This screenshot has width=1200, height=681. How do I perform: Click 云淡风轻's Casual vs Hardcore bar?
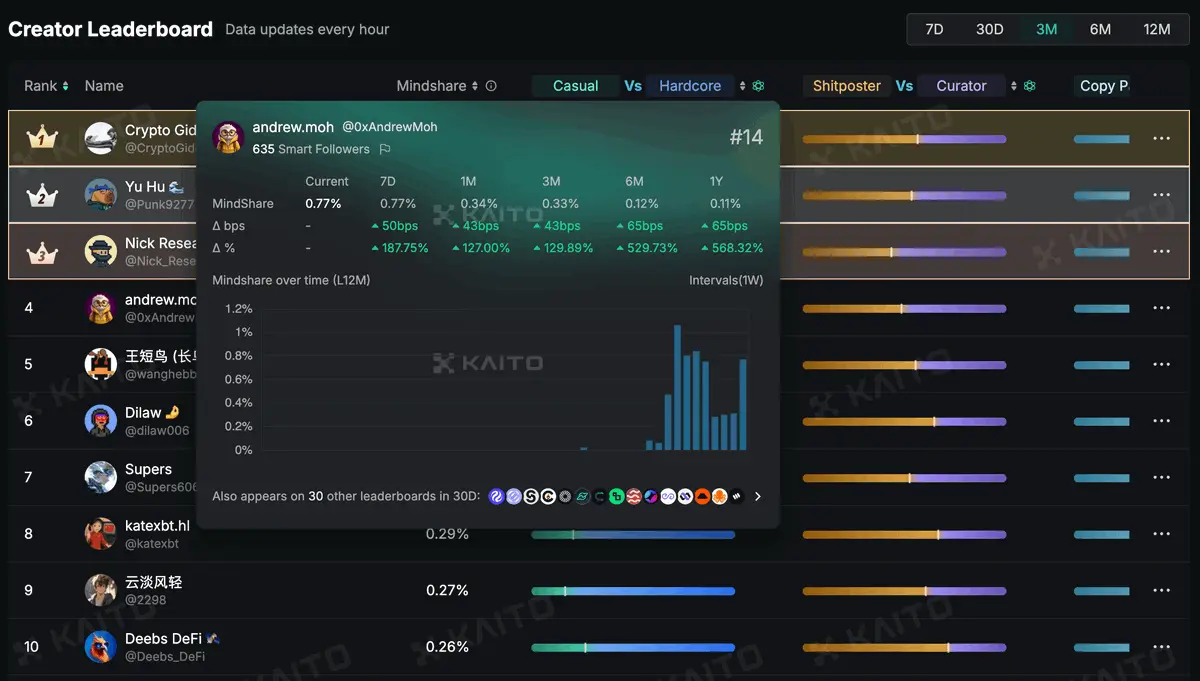coord(633,591)
